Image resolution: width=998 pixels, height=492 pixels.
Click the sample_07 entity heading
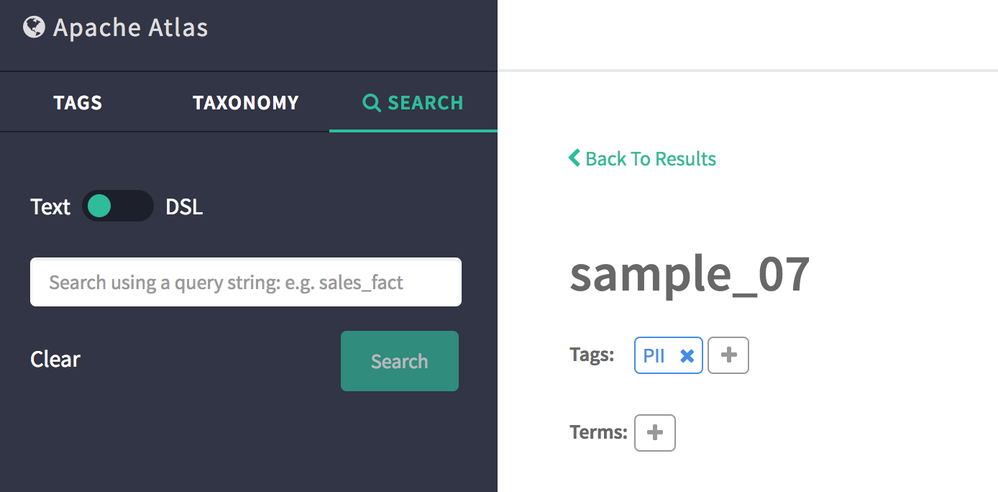point(690,276)
